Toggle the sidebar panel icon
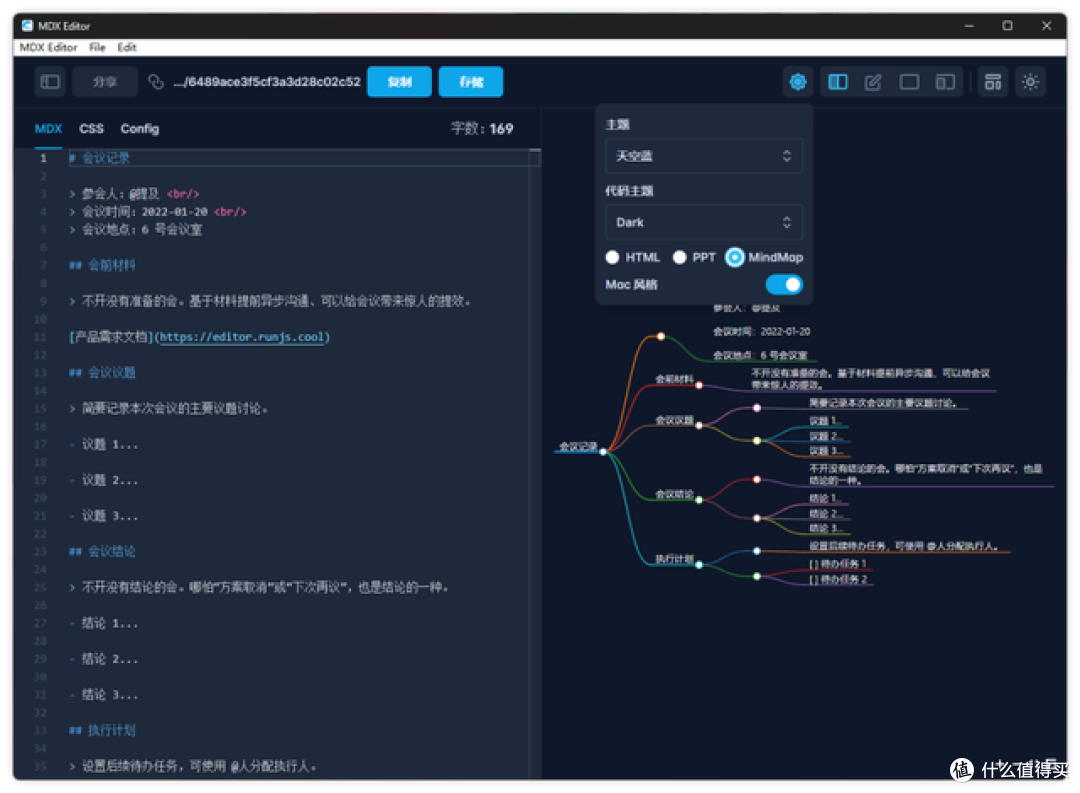The width and height of the screenshot is (1080, 793). tap(50, 82)
